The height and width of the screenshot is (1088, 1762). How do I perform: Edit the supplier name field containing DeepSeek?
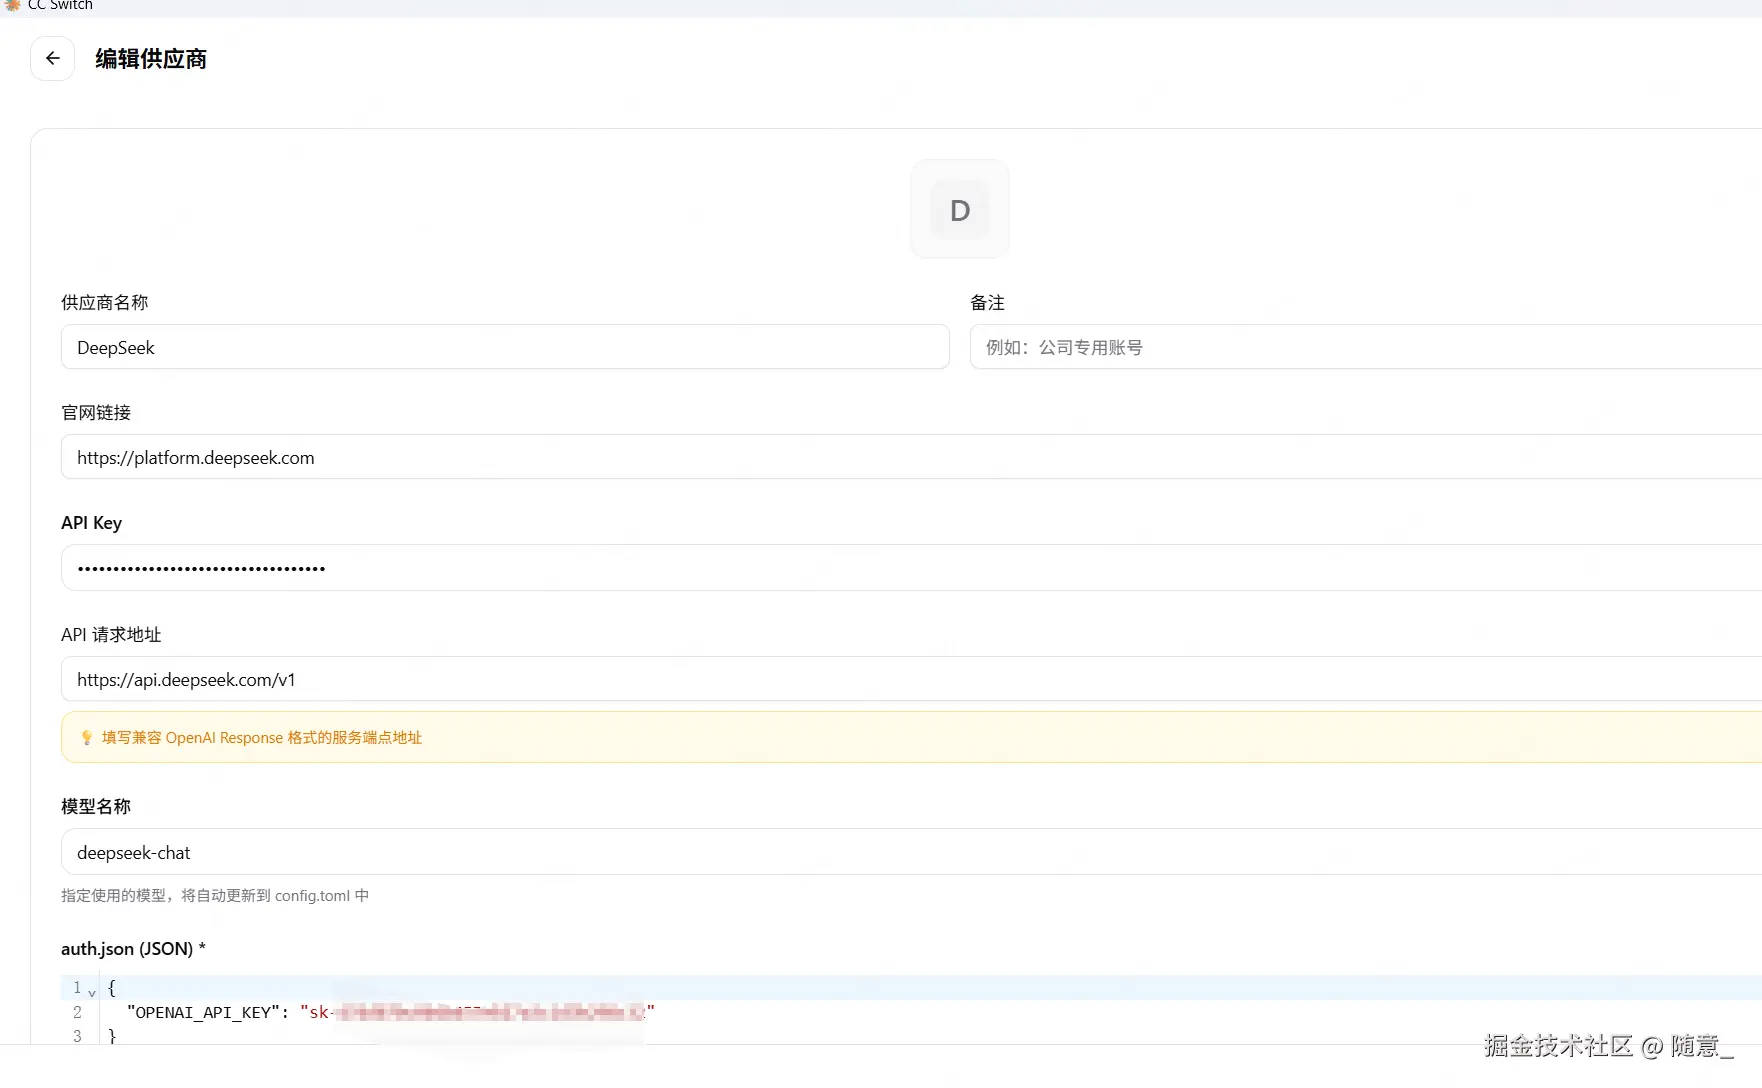pyautogui.click(x=505, y=347)
